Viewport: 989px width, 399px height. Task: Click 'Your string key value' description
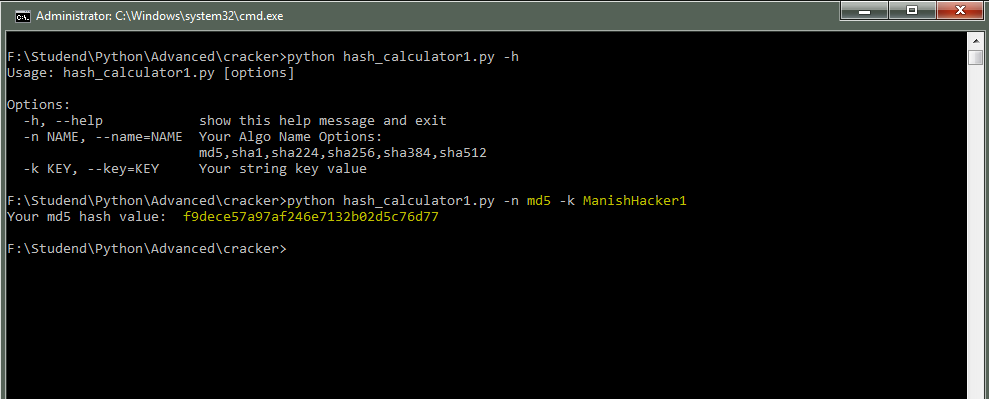click(282, 169)
